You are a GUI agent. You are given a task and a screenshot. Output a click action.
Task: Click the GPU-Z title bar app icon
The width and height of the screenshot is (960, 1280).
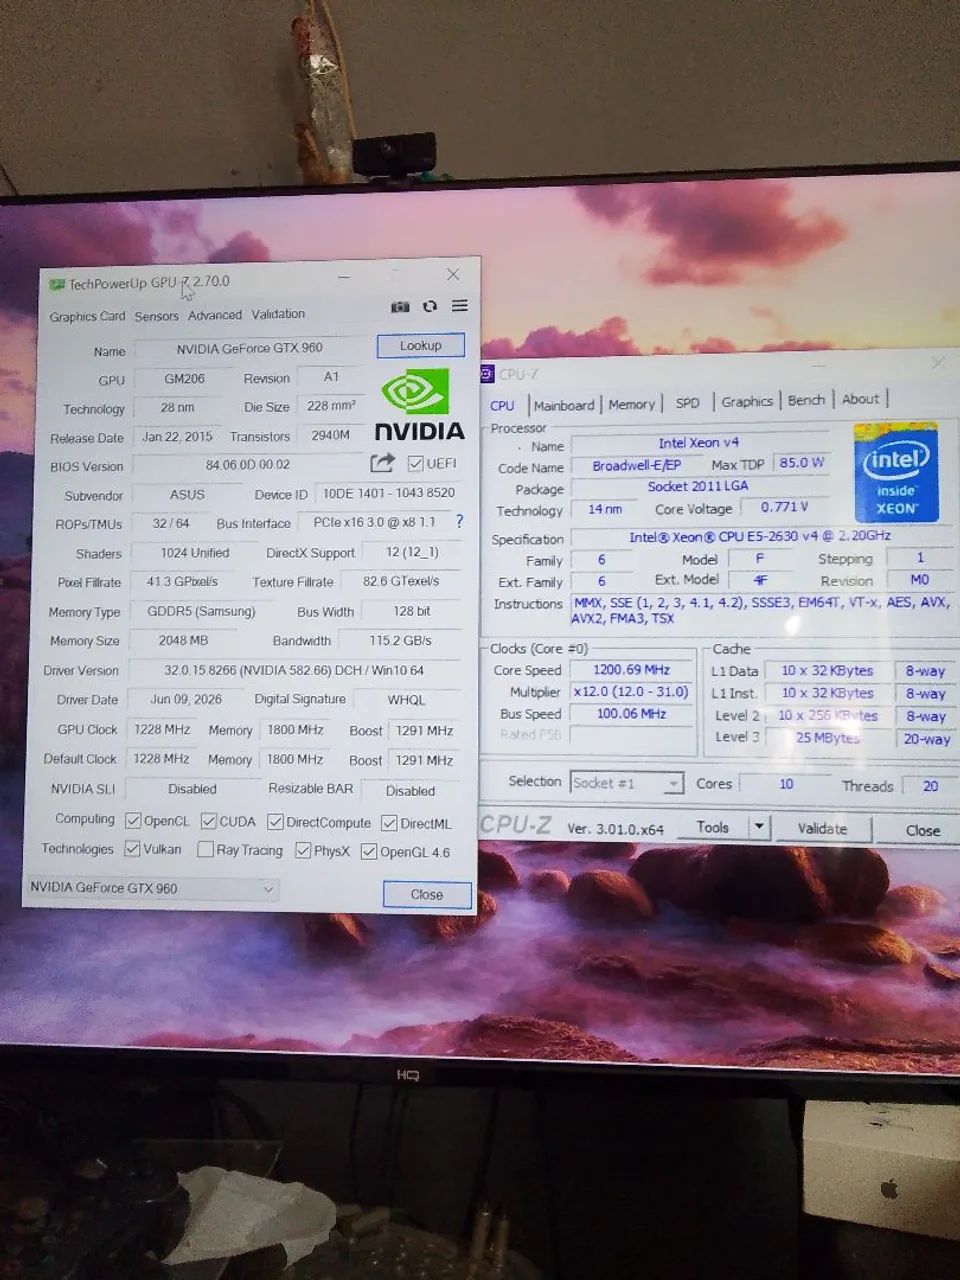click(x=57, y=285)
